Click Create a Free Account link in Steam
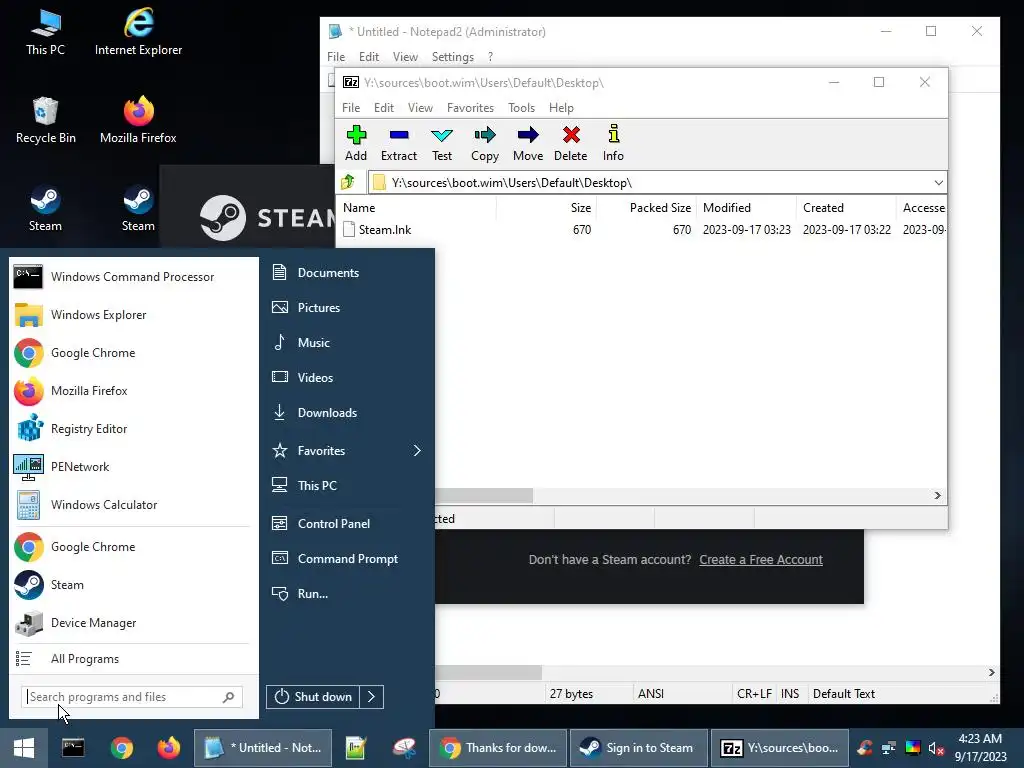This screenshot has height=768, width=1024. point(761,560)
